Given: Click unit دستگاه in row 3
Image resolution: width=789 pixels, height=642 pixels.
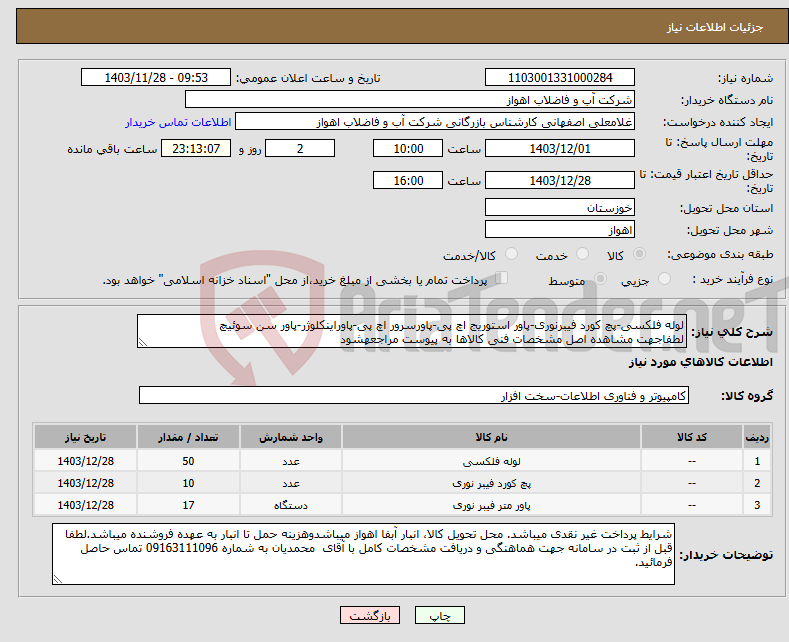Looking at the screenshot, I should tap(291, 505).
